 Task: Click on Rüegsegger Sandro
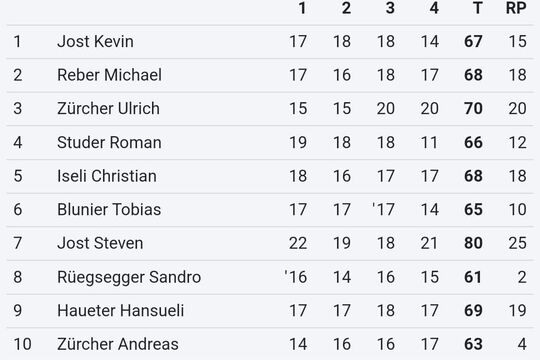pyautogui.click(x=129, y=277)
